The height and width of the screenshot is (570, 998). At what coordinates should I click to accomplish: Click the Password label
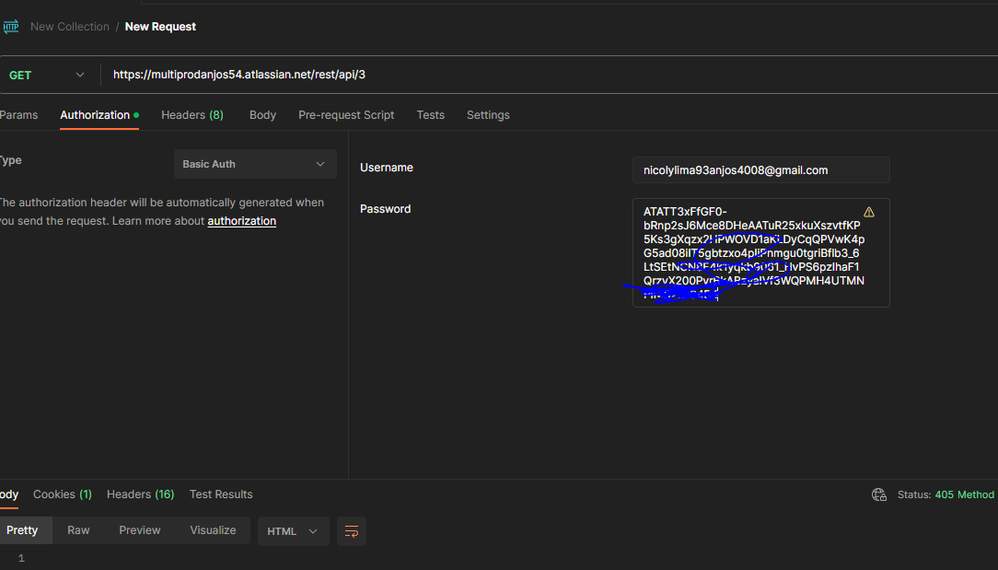tap(385, 209)
